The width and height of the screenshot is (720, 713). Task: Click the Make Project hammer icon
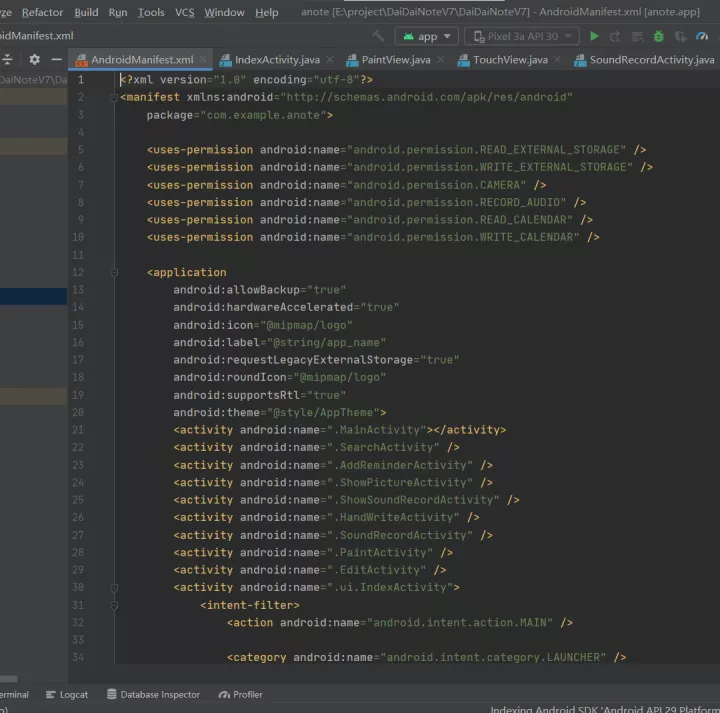[x=377, y=36]
